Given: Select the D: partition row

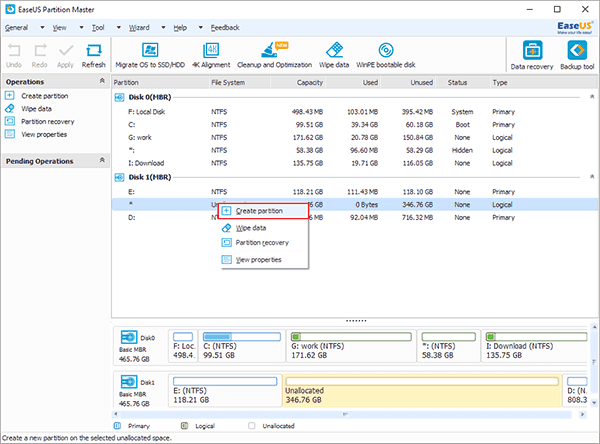Looking at the screenshot, I should (355, 217).
